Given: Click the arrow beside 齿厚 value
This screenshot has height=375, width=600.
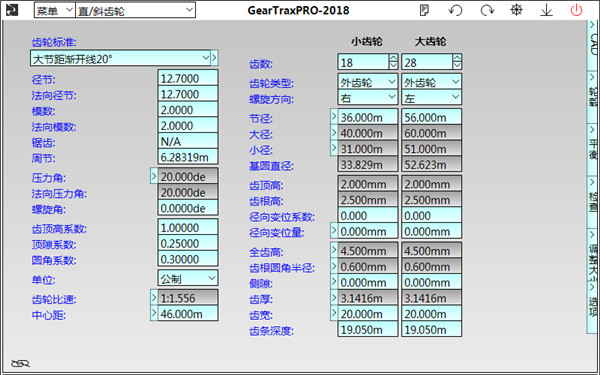Looking at the screenshot, I should point(334,297).
